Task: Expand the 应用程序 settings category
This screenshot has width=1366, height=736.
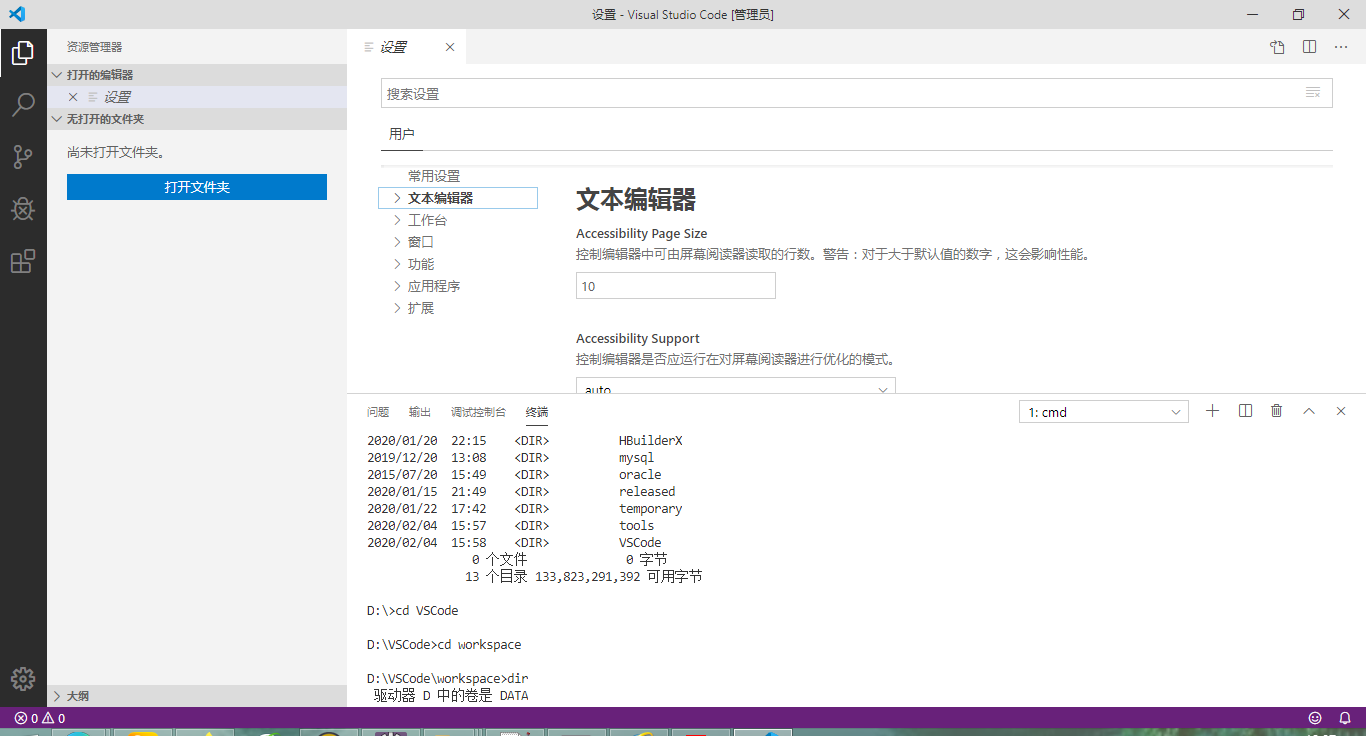Action: coord(397,286)
